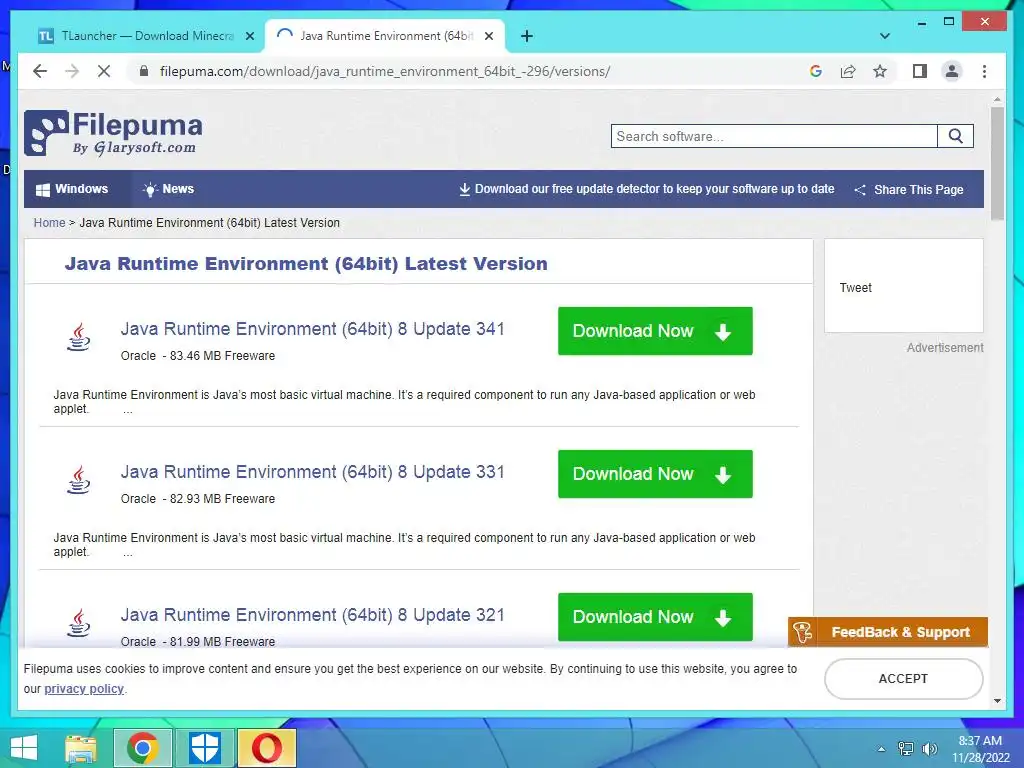Screen dimensions: 1024x768
Task: Open Windows Defender shield taskbar icon
Action: 205,748
